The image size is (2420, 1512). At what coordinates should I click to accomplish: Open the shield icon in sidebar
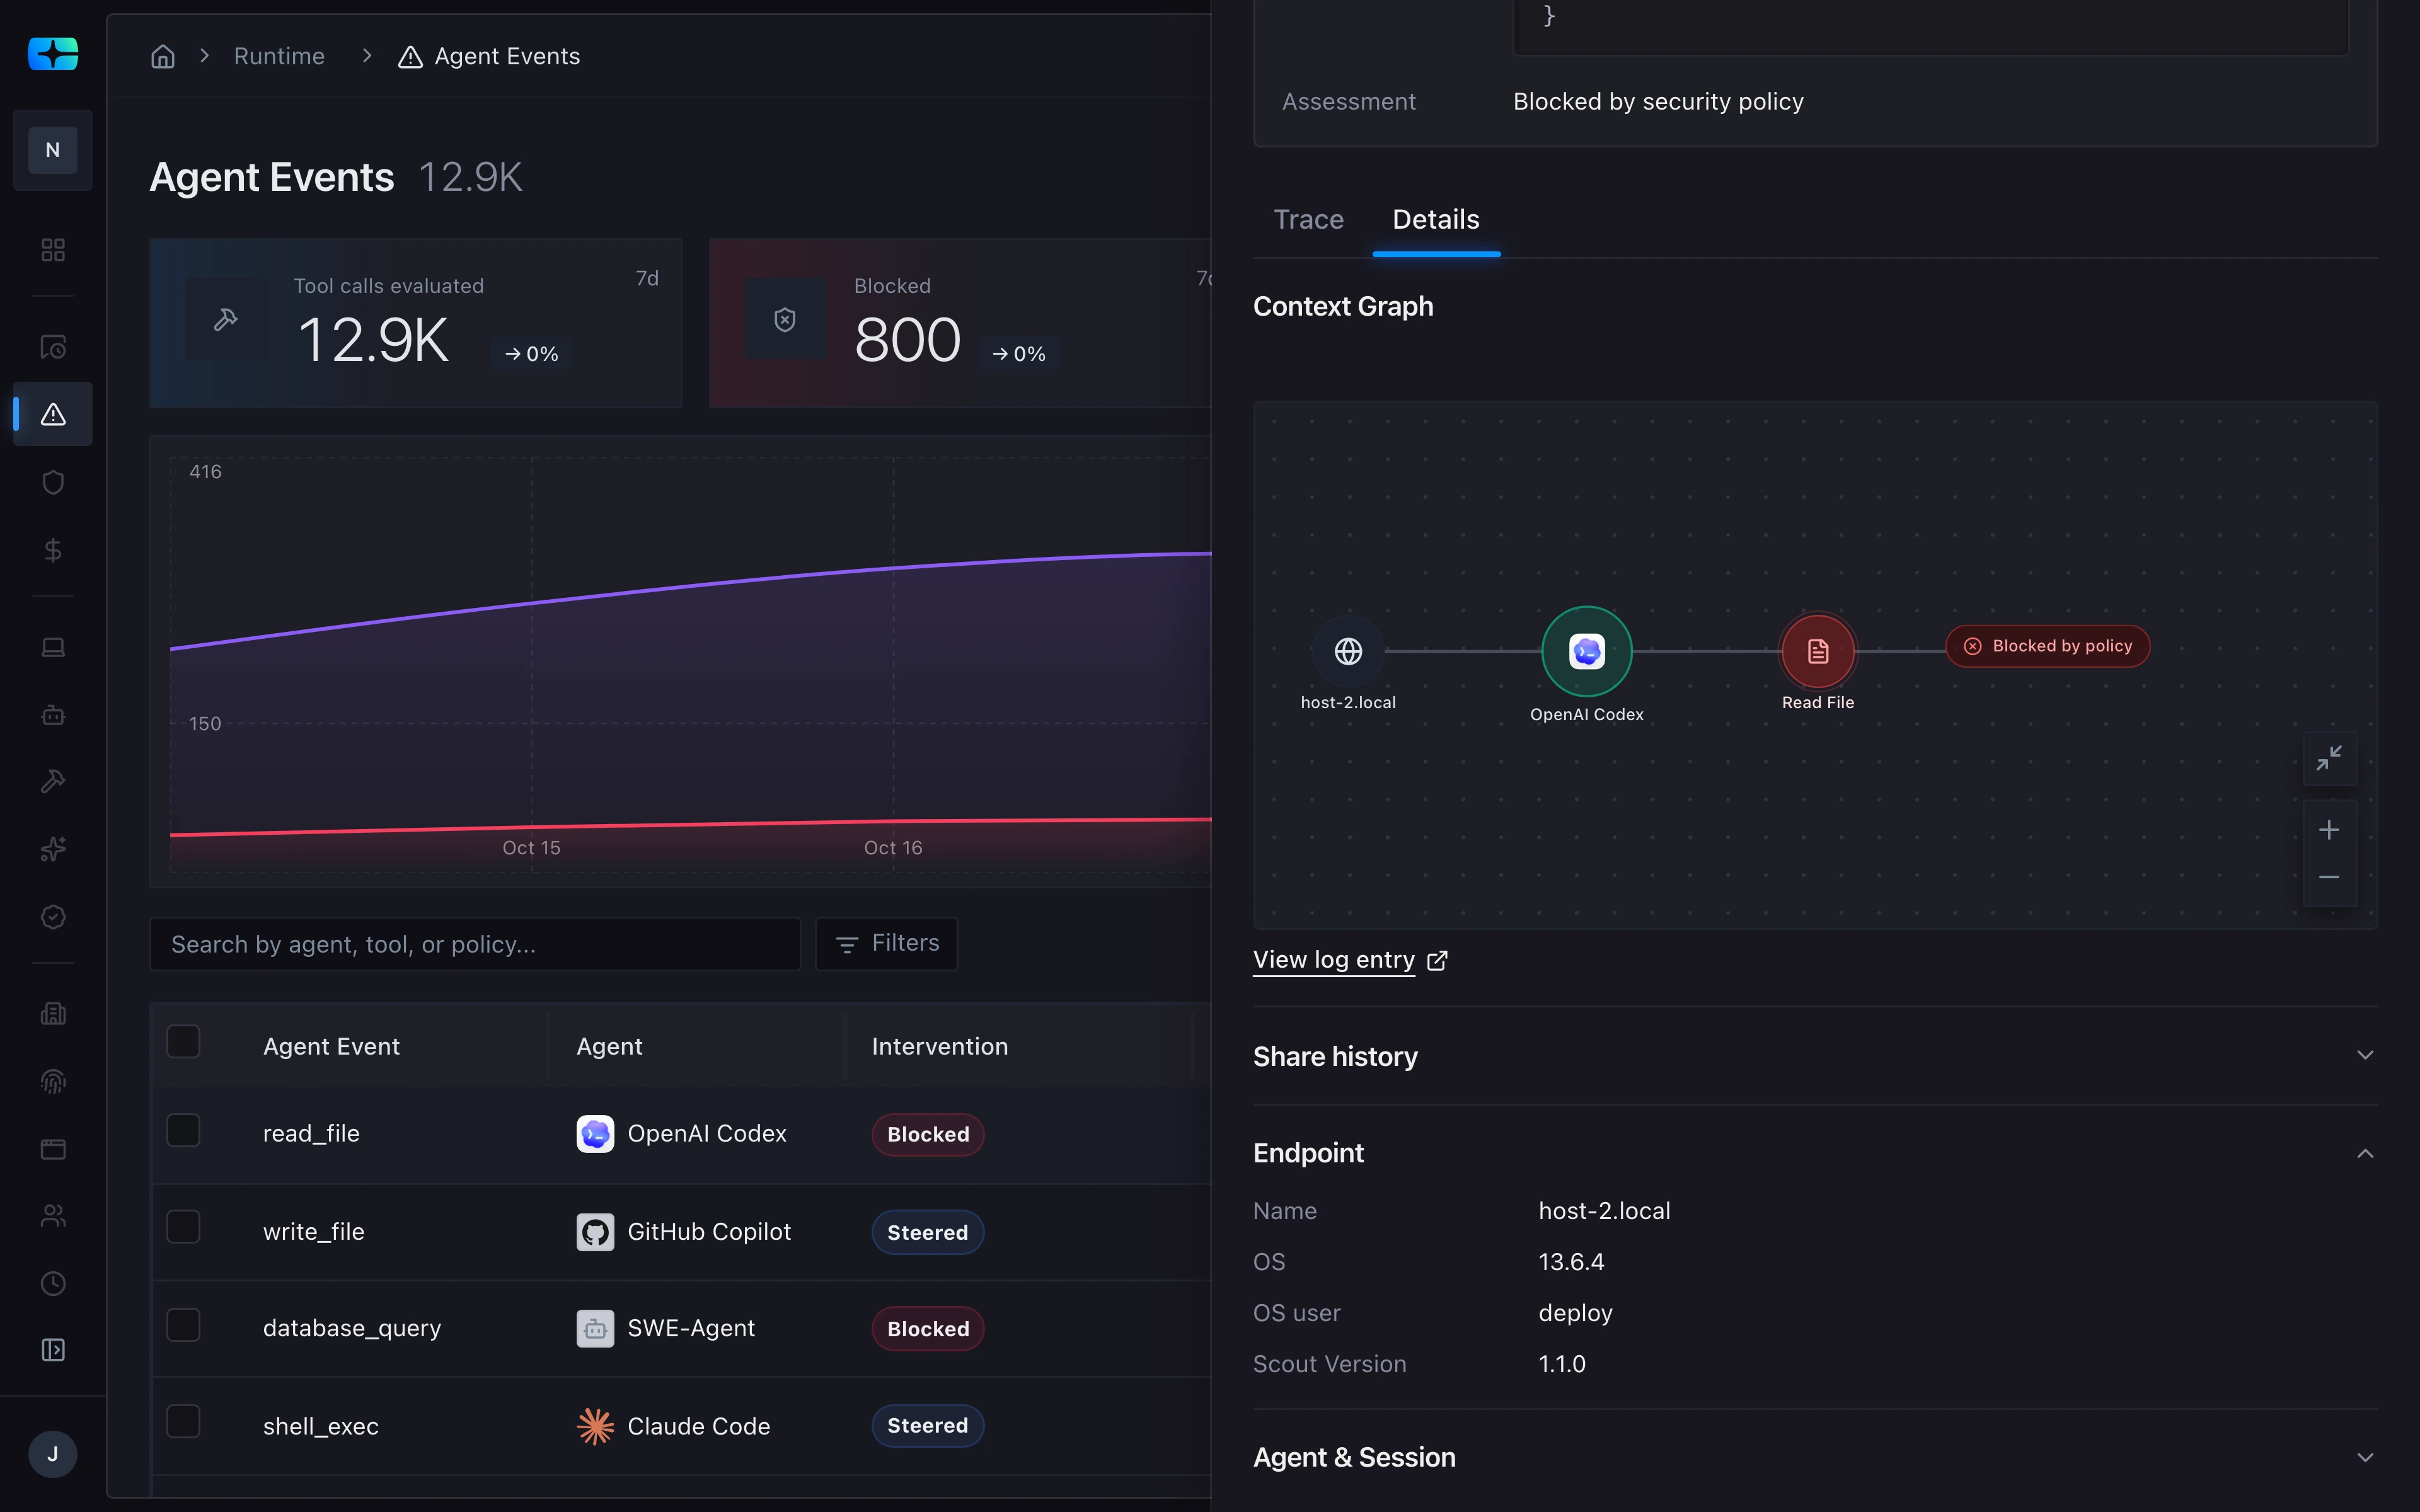tap(53, 482)
